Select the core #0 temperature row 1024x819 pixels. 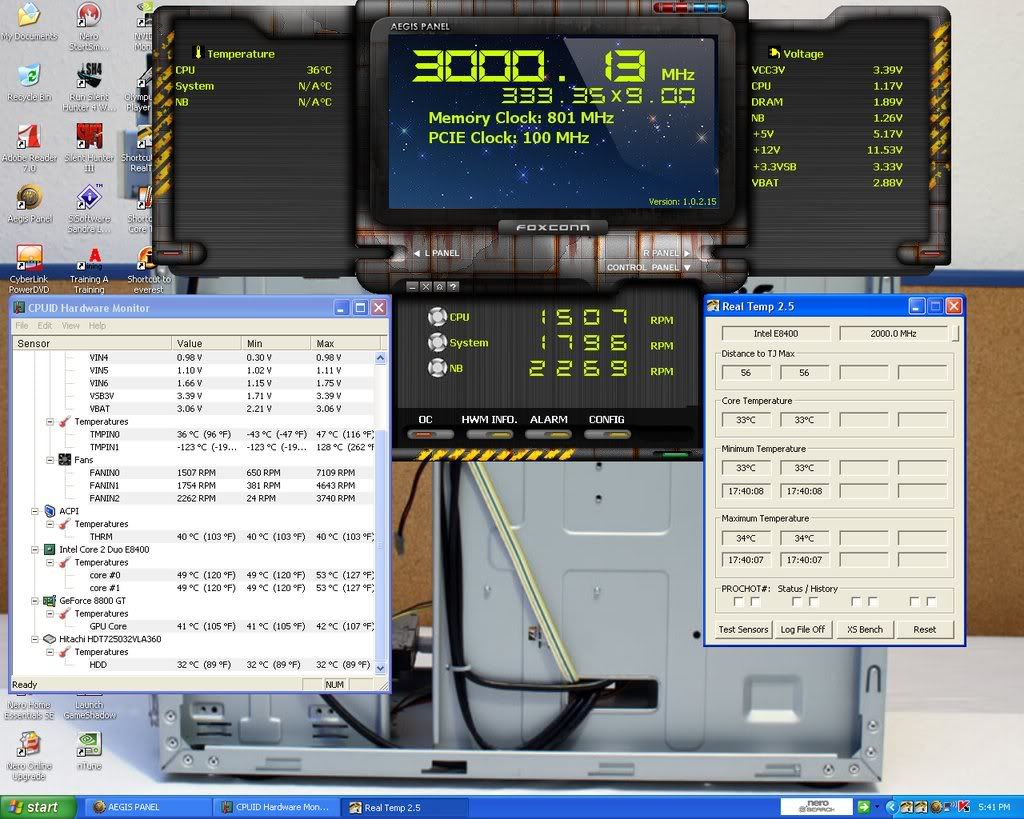click(194, 575)
